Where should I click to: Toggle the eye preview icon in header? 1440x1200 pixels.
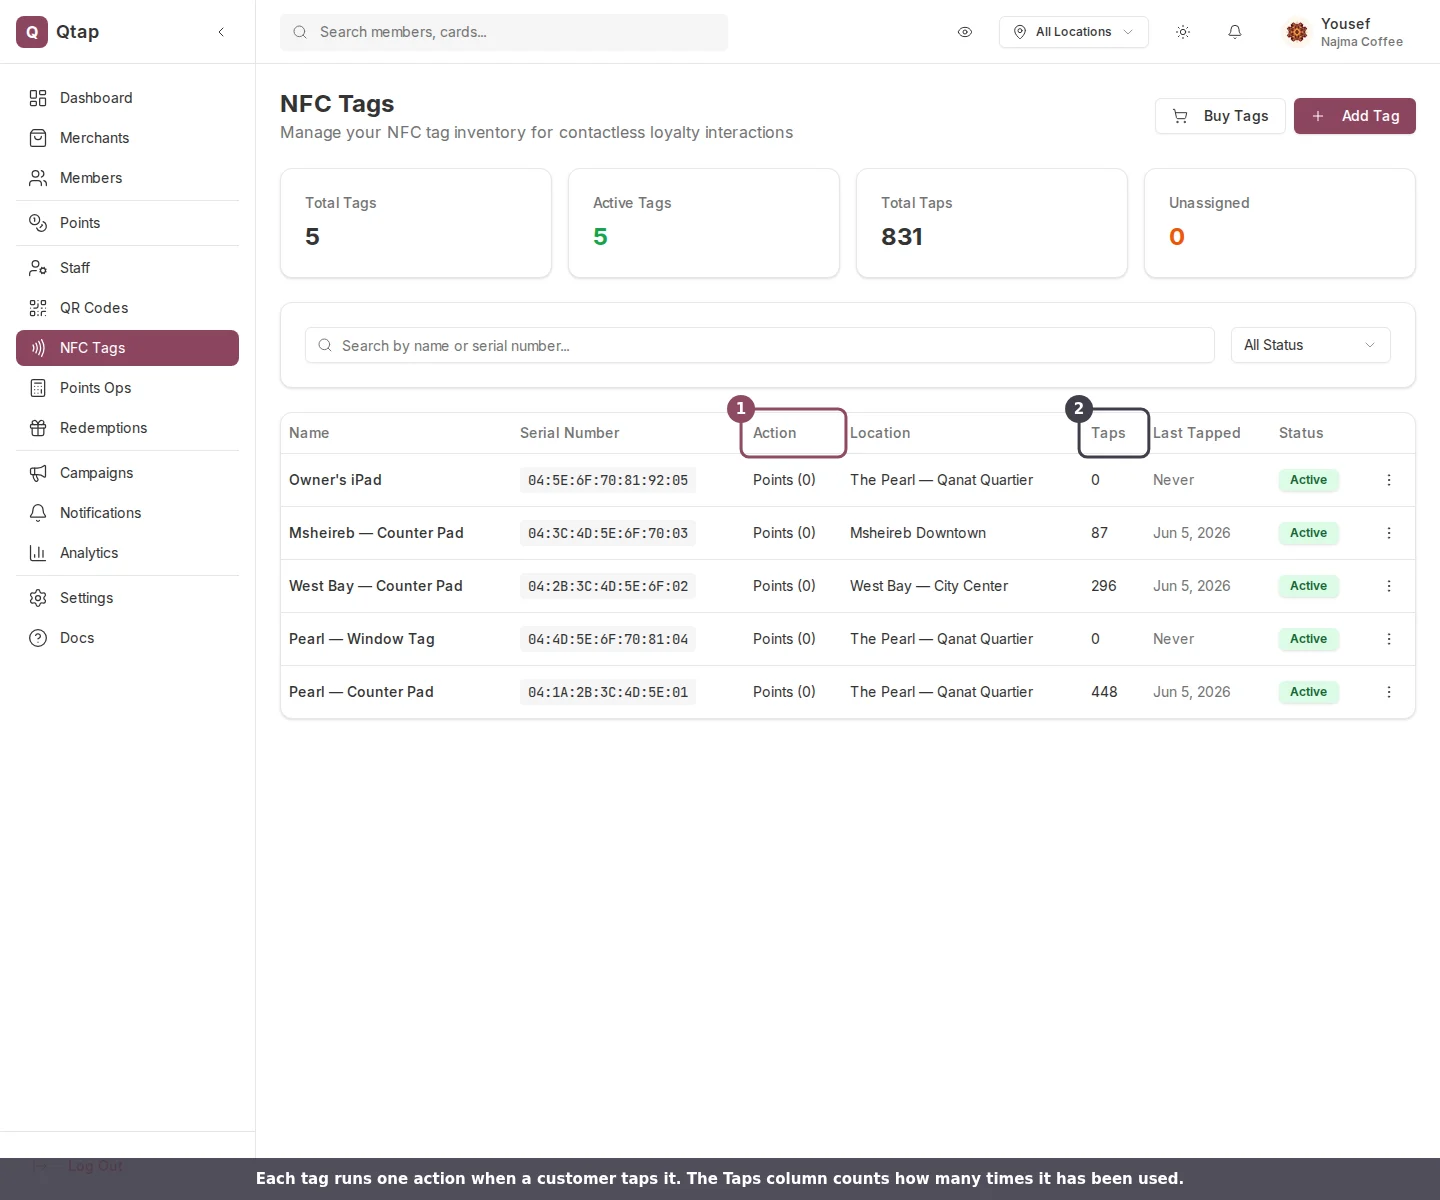(965, 32)
